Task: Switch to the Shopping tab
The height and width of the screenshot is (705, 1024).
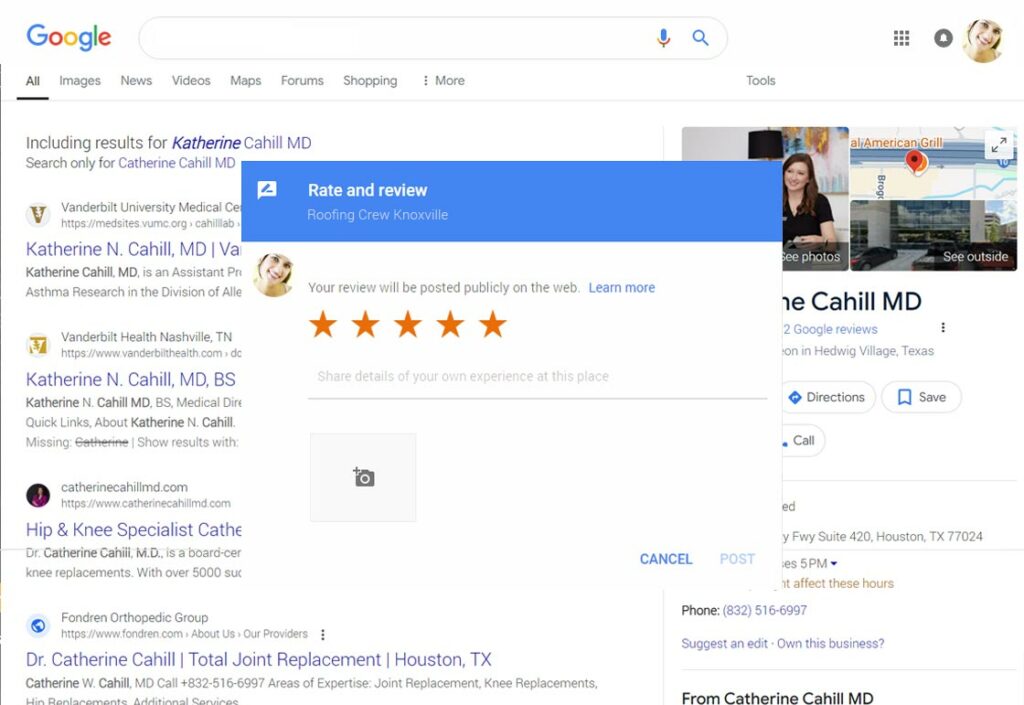Action: click(x=370, y=80)
